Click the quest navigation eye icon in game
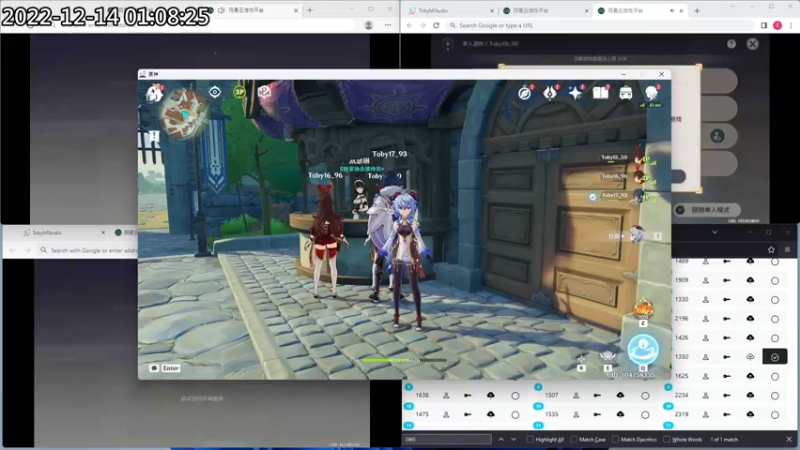 (x=215, y=92)
